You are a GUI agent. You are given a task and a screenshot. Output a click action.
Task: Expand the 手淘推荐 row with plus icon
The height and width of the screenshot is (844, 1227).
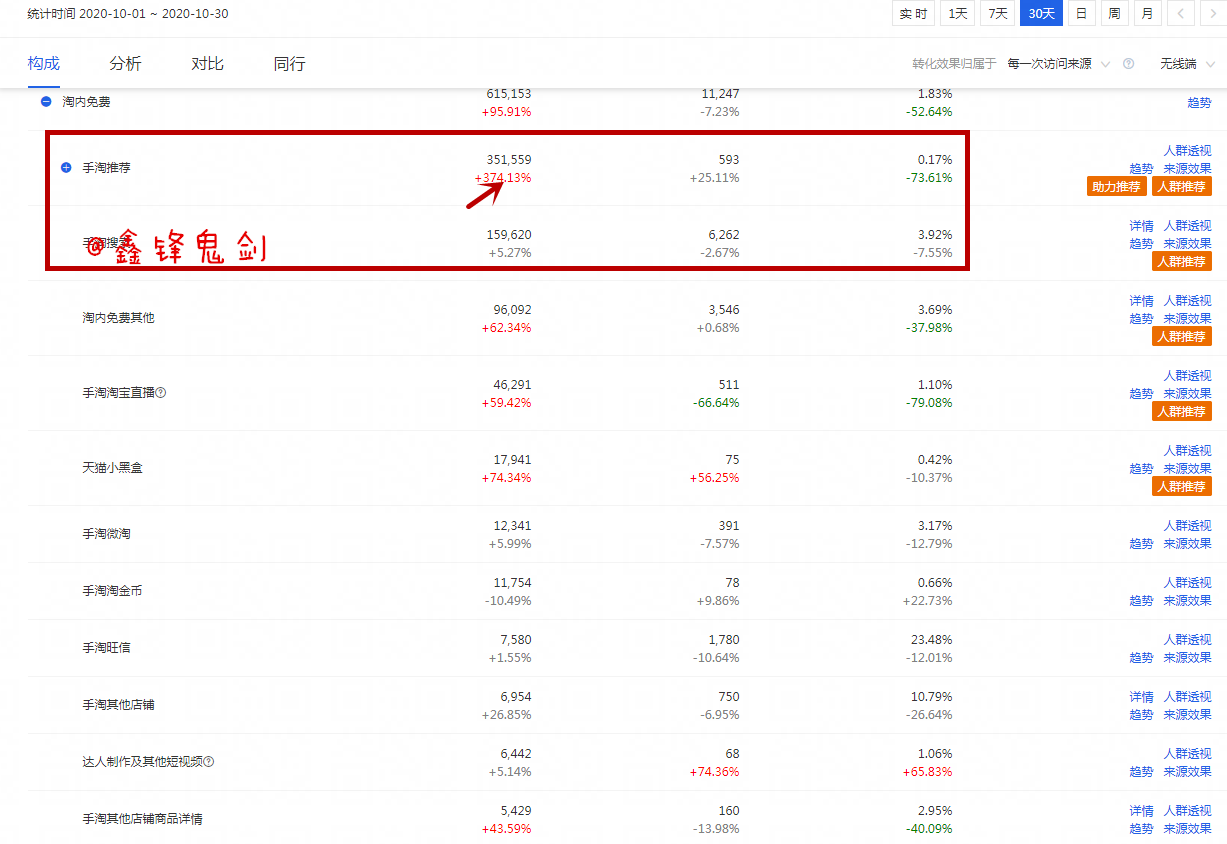point(66,168)
